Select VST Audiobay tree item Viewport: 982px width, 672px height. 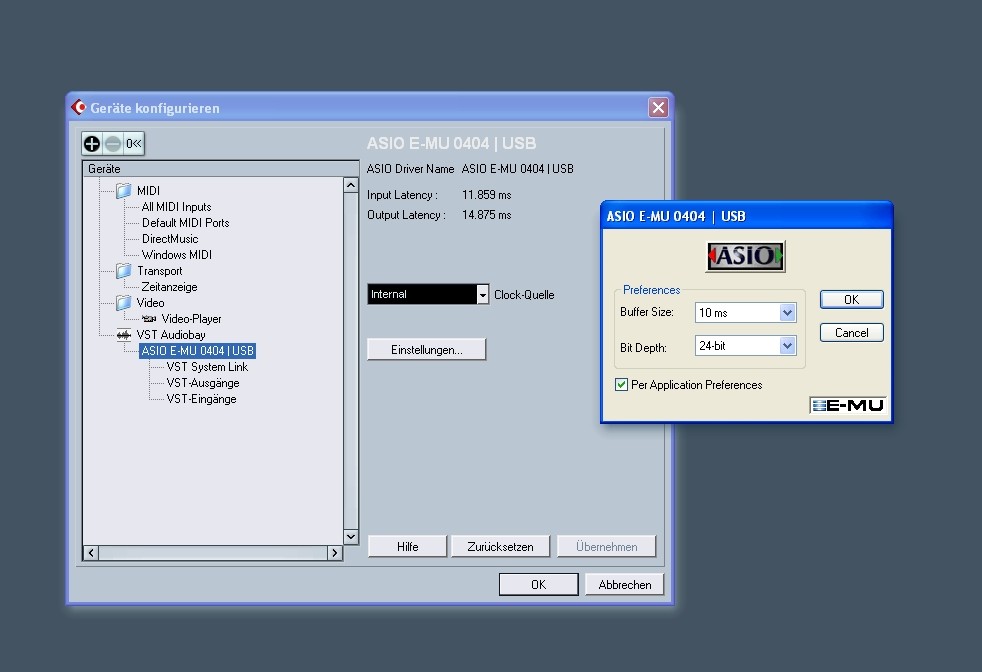click(171, 335)
